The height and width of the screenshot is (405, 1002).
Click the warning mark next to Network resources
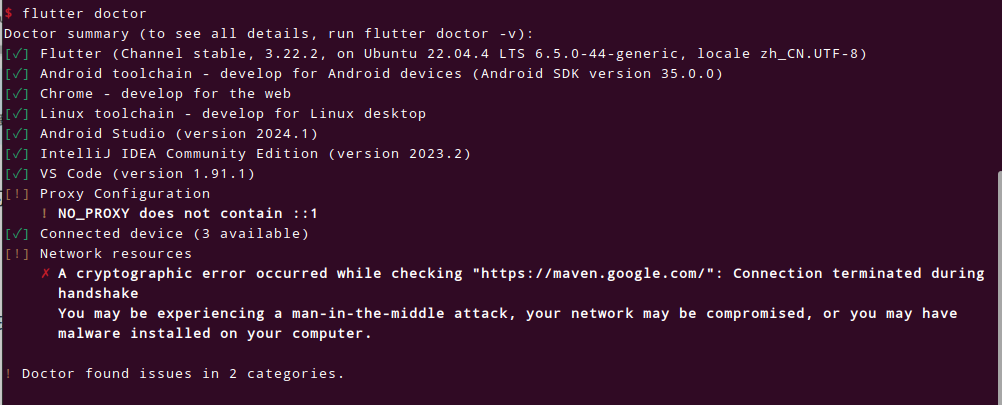coord(17,254)
